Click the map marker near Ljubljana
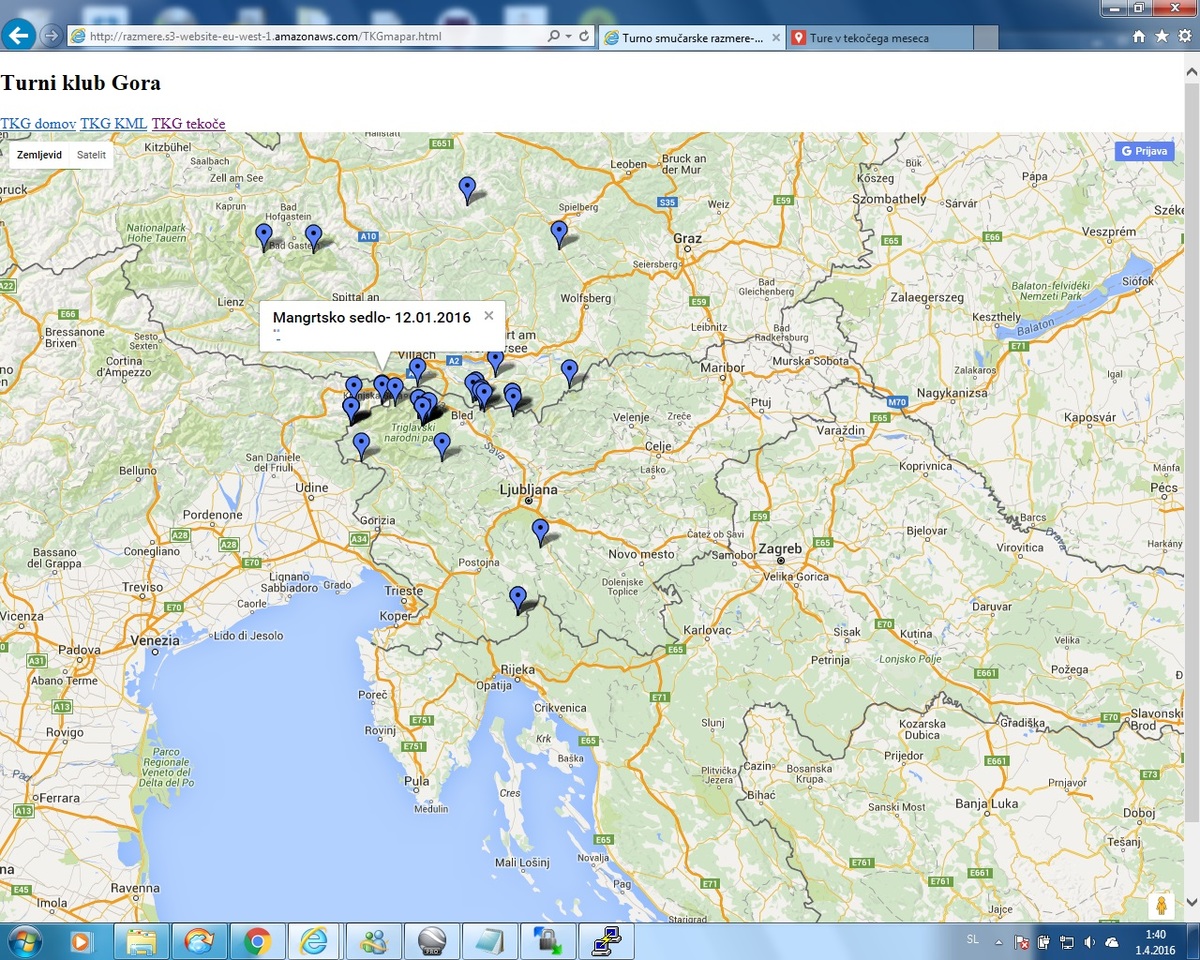The image size is (1200, 960). [540, 530]
